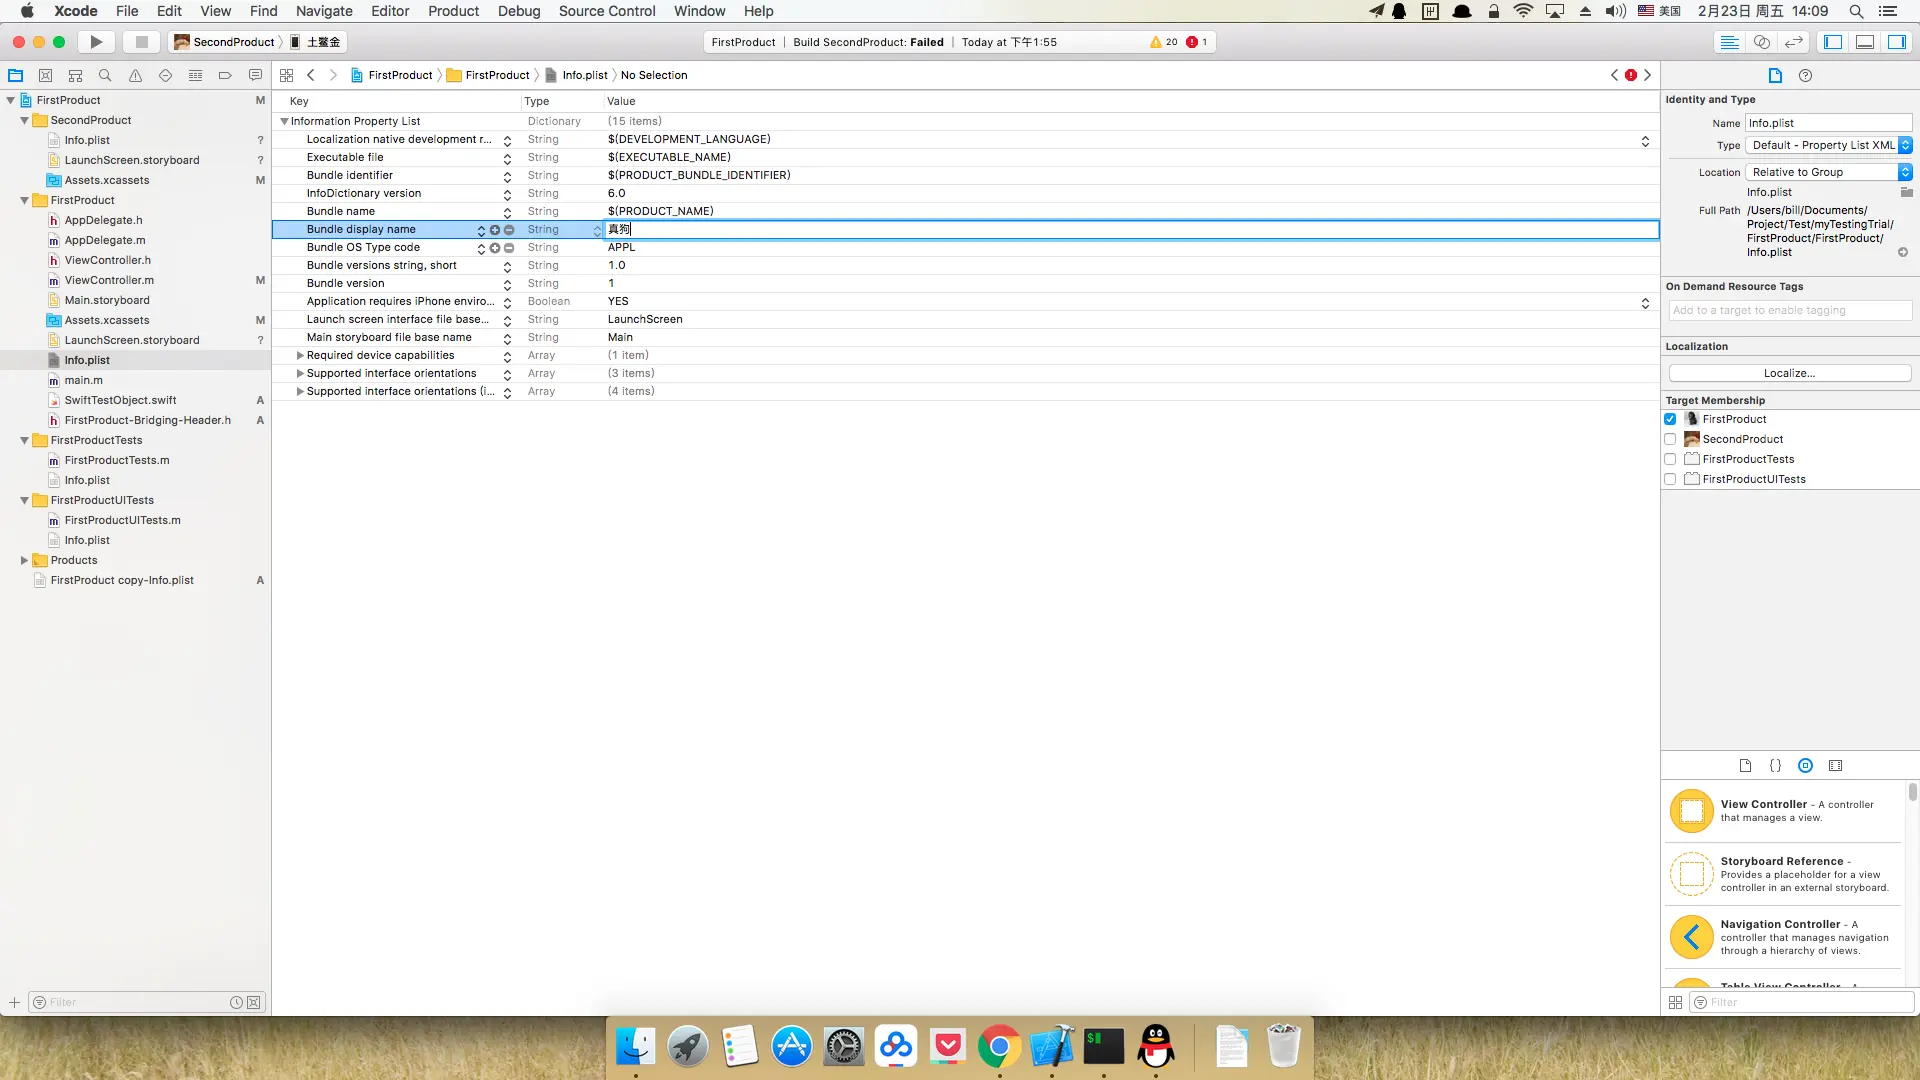This screenshot has width=1920, height=1080.
Task: Show the Quick Help inspector icon
Action: pos(1805,75)
